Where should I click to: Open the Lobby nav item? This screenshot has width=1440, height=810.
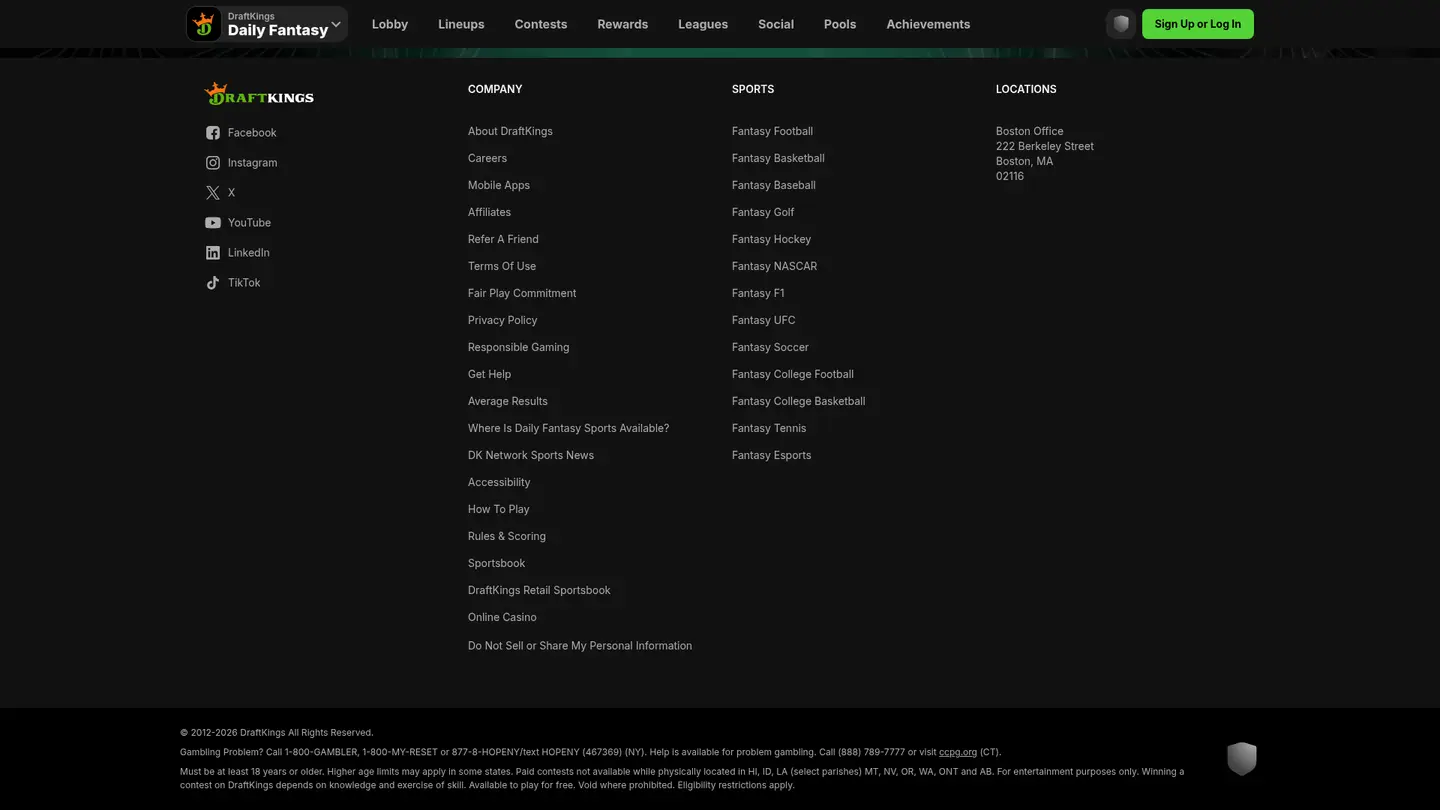390,24
